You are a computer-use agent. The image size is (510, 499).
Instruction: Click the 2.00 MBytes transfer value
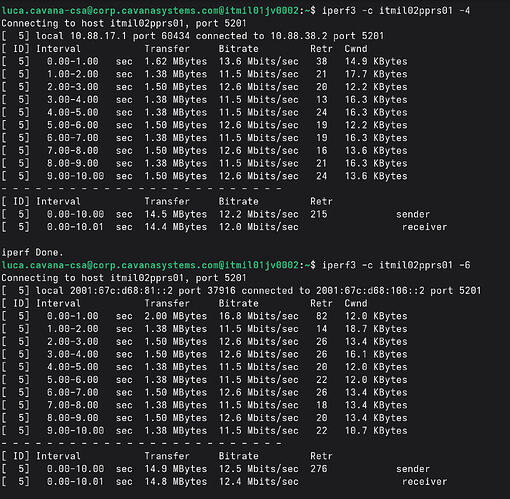click(176, 316)
